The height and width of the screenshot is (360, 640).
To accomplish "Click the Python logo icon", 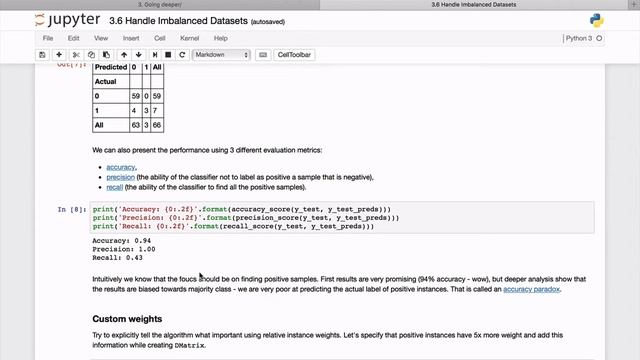I will 596,20.
